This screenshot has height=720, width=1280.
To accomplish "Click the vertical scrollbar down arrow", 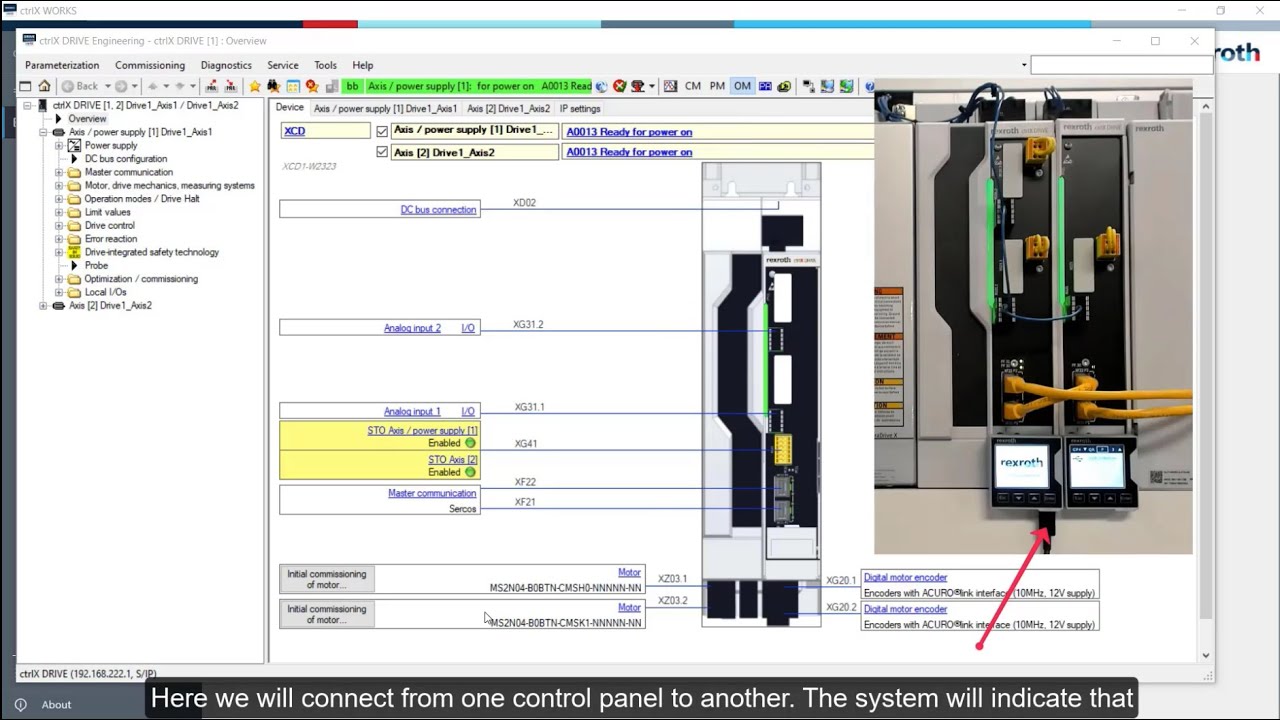I will pos(1206,656).
